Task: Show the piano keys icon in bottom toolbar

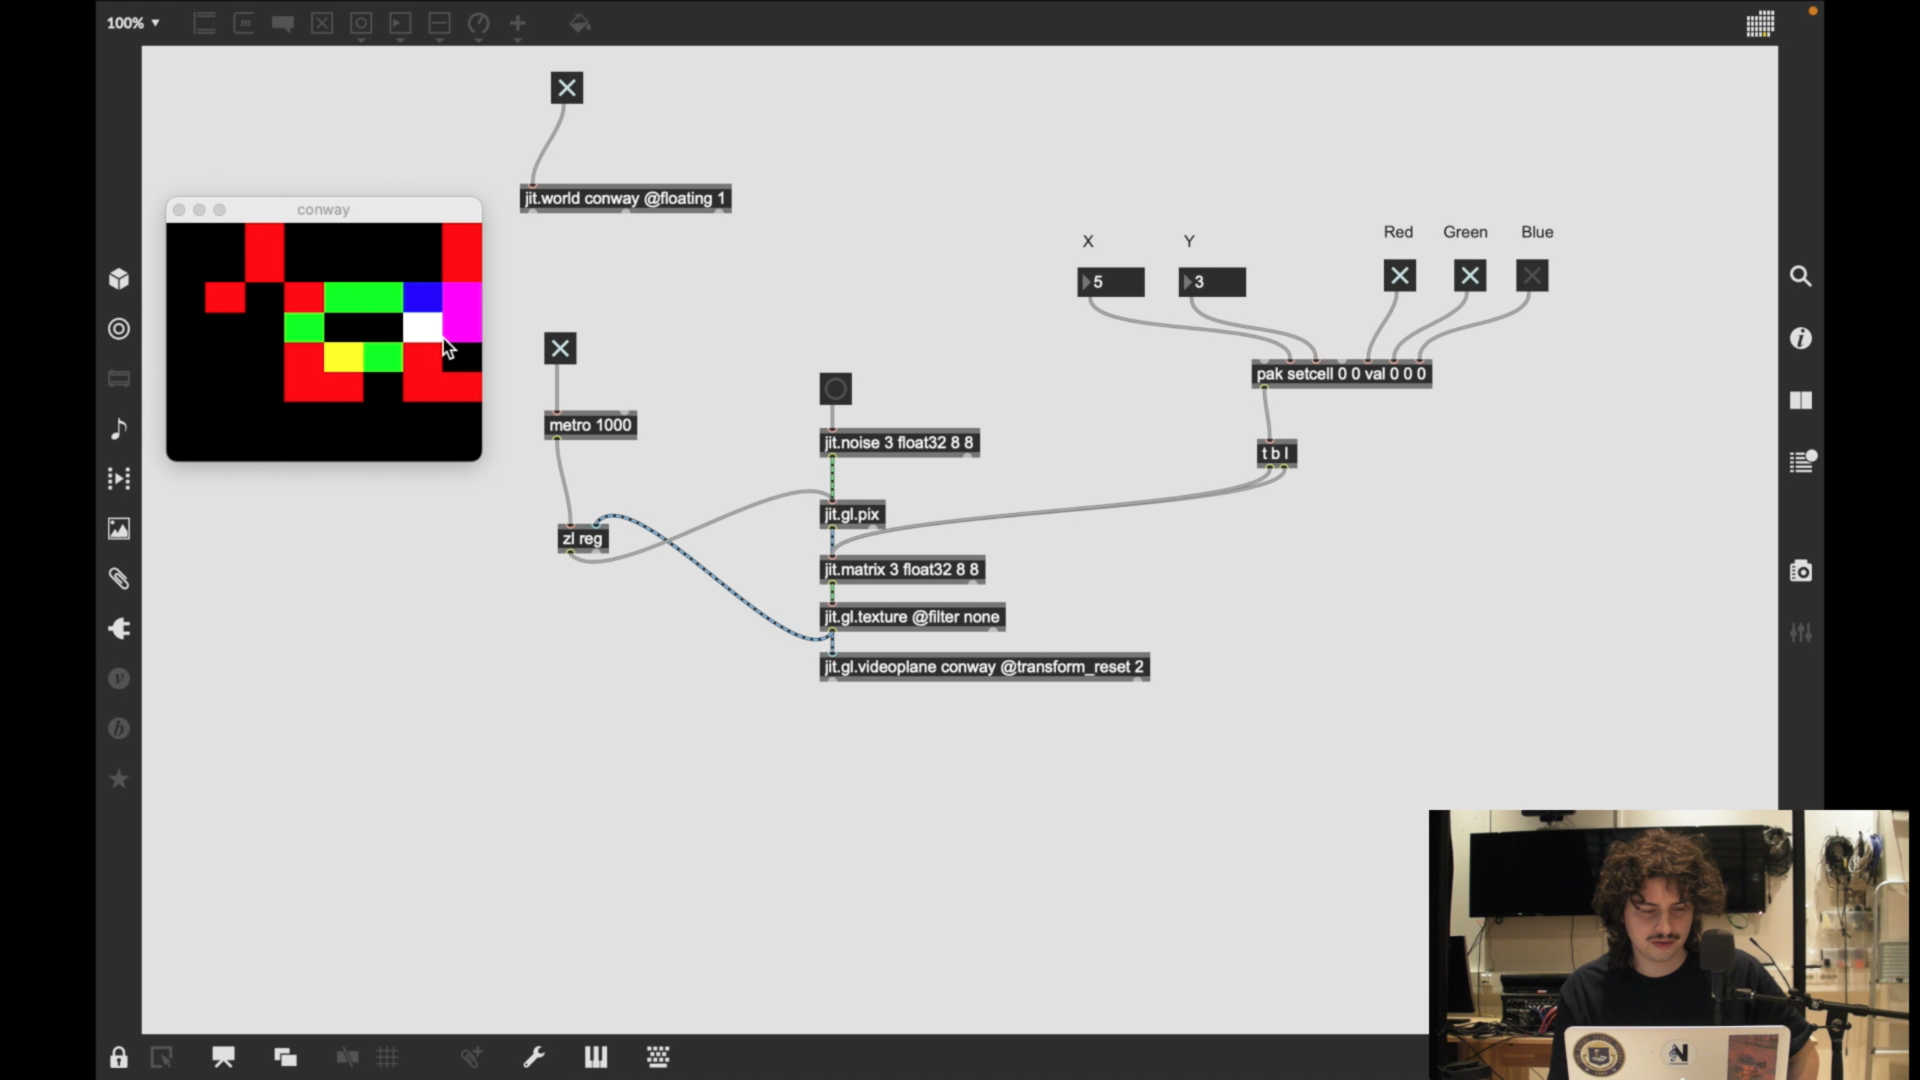Action: pyautogui.click(x=596, y=1057)
